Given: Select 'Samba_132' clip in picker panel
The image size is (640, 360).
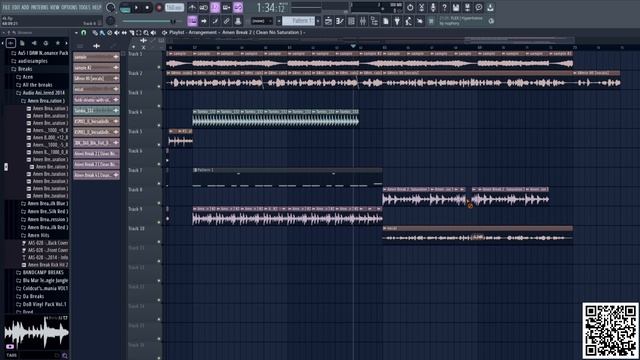Looking at the screenshot, I should (x=96, y=111).
